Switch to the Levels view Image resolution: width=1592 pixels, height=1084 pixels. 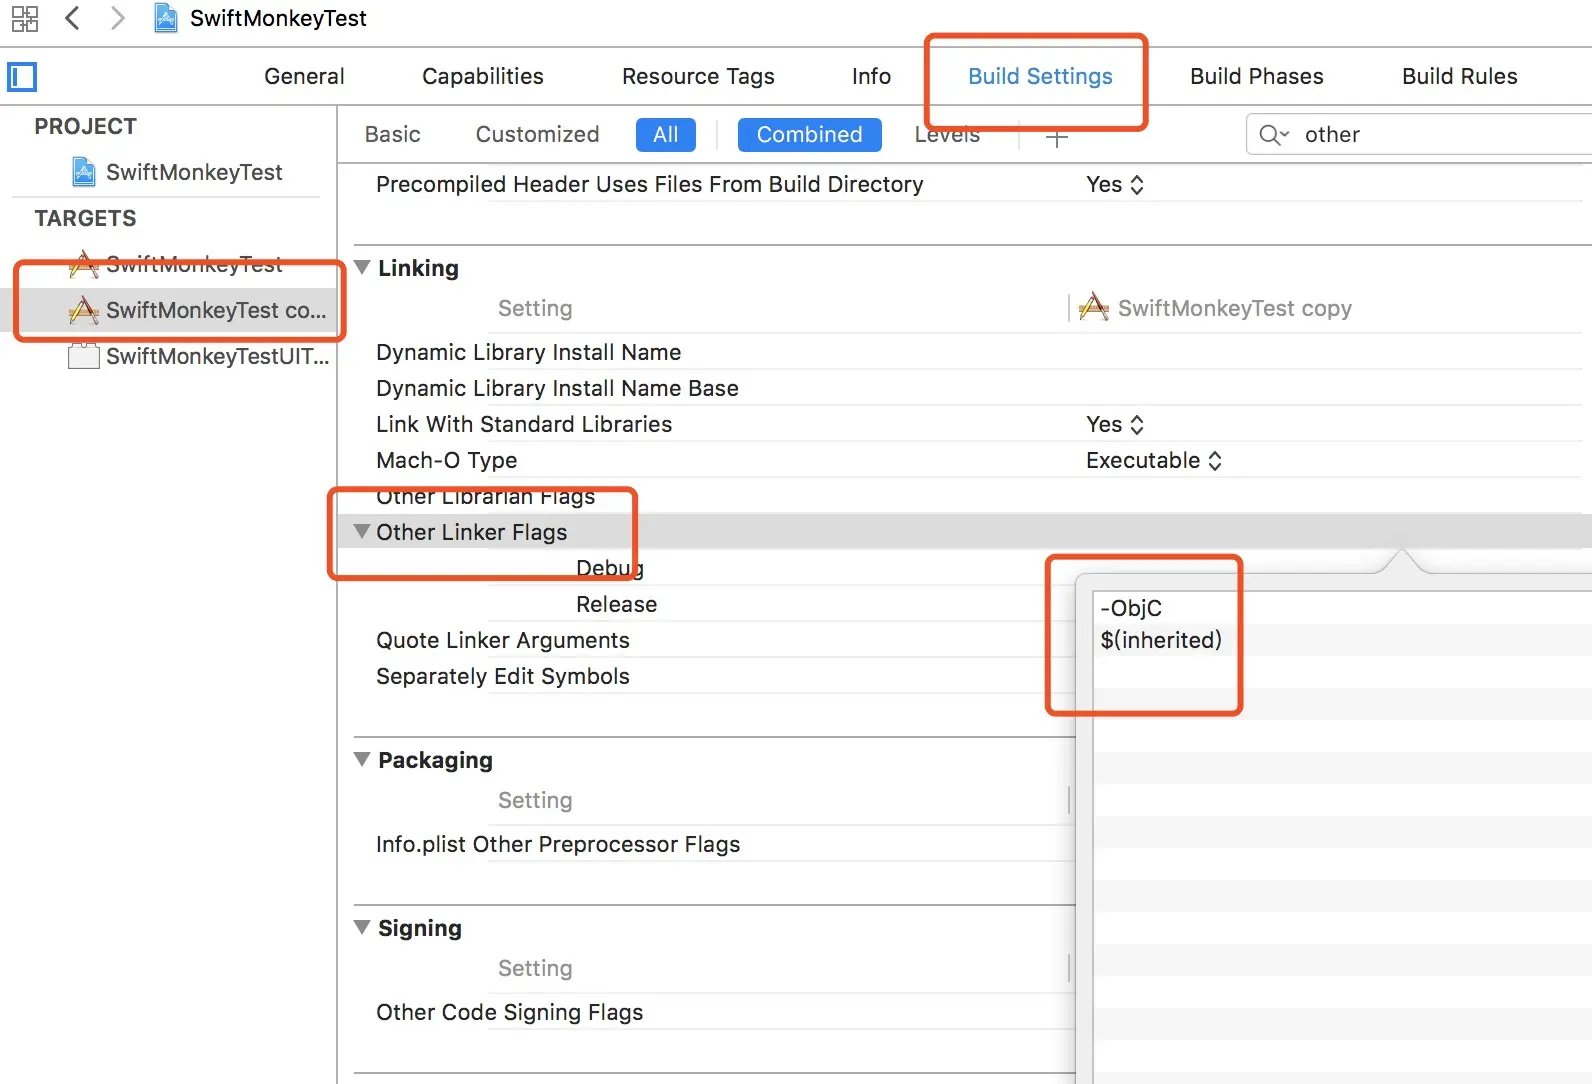pos(947,135)
